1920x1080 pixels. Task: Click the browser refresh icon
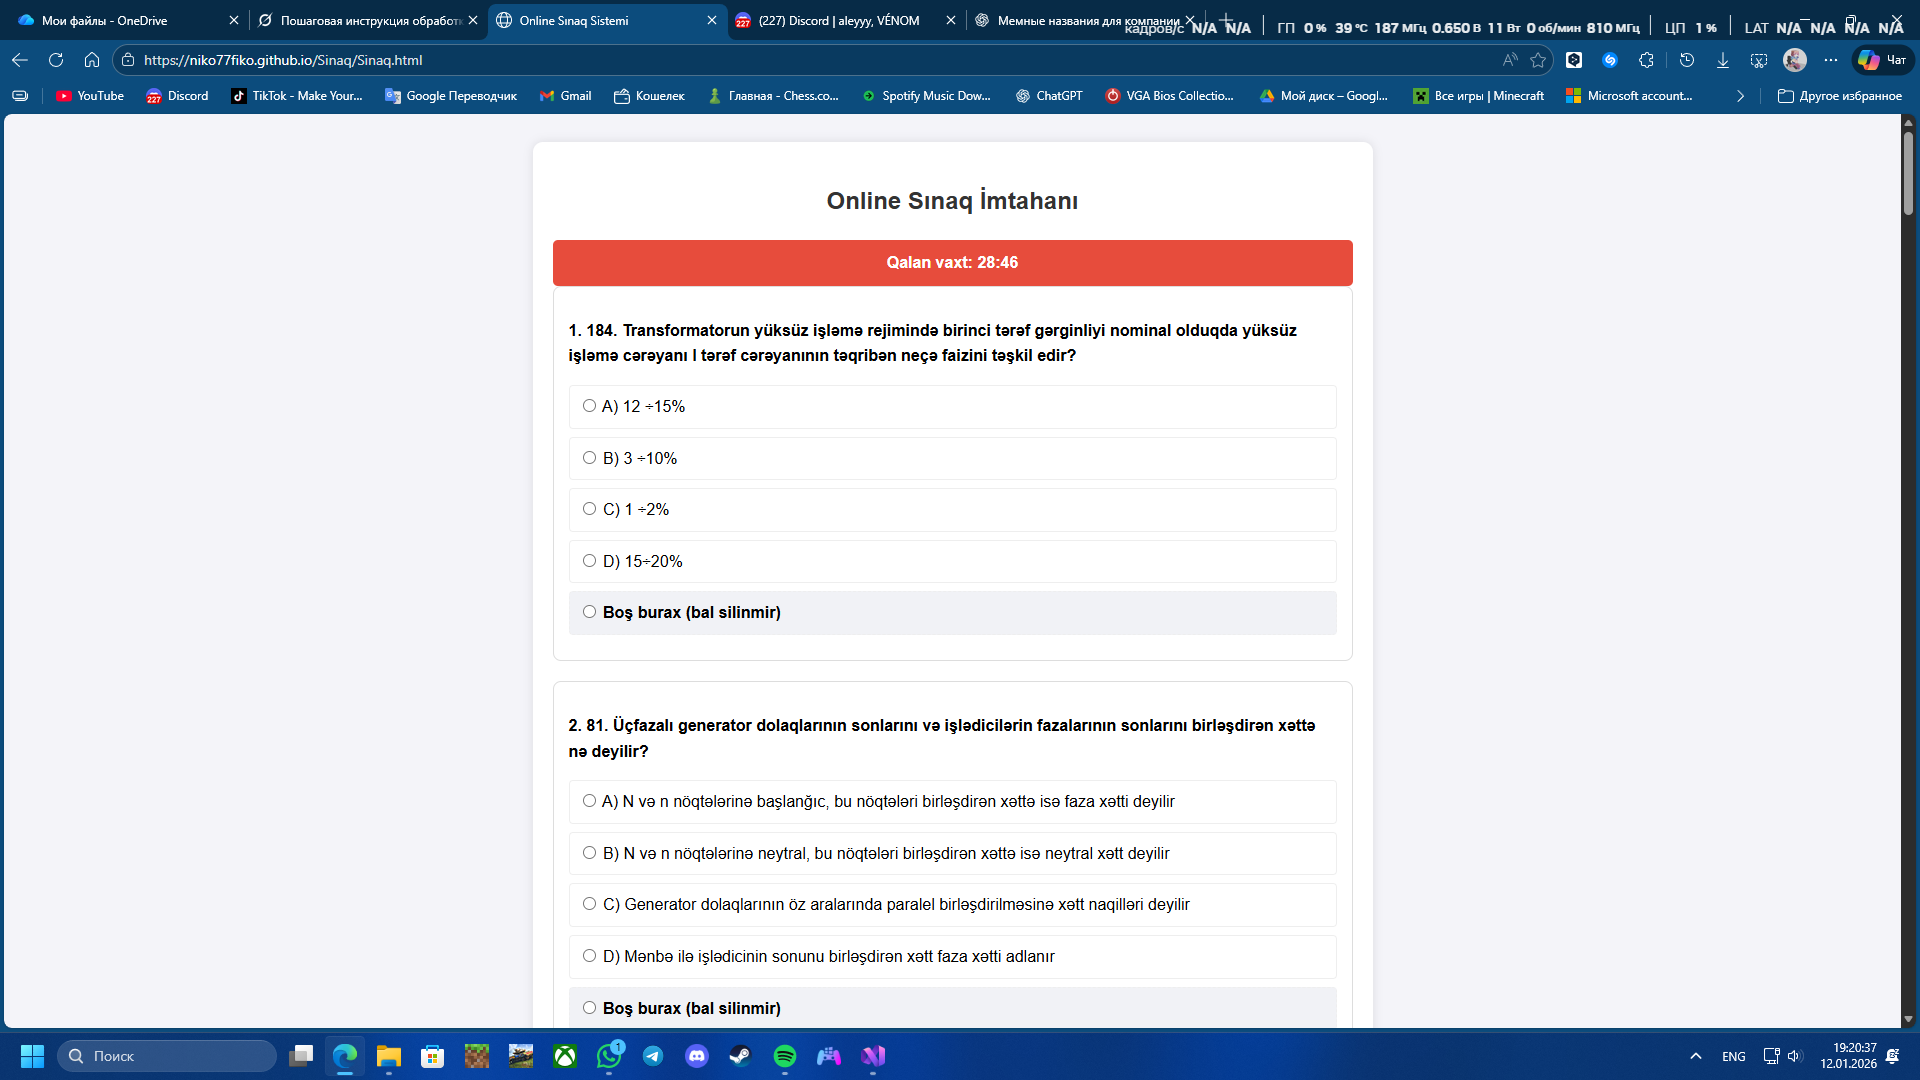tap(56, 60)
